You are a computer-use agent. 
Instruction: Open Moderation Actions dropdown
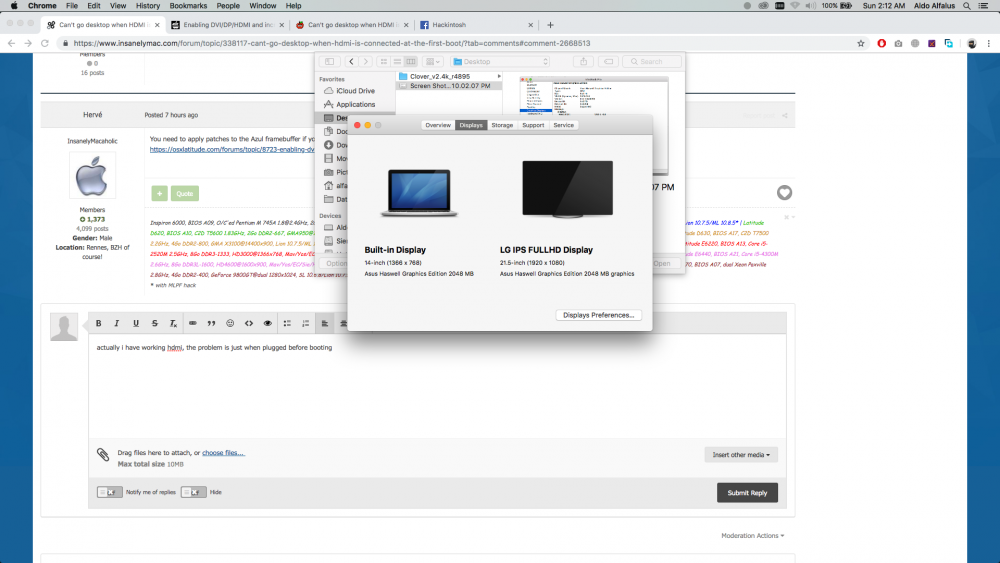[x=753, y=536]
